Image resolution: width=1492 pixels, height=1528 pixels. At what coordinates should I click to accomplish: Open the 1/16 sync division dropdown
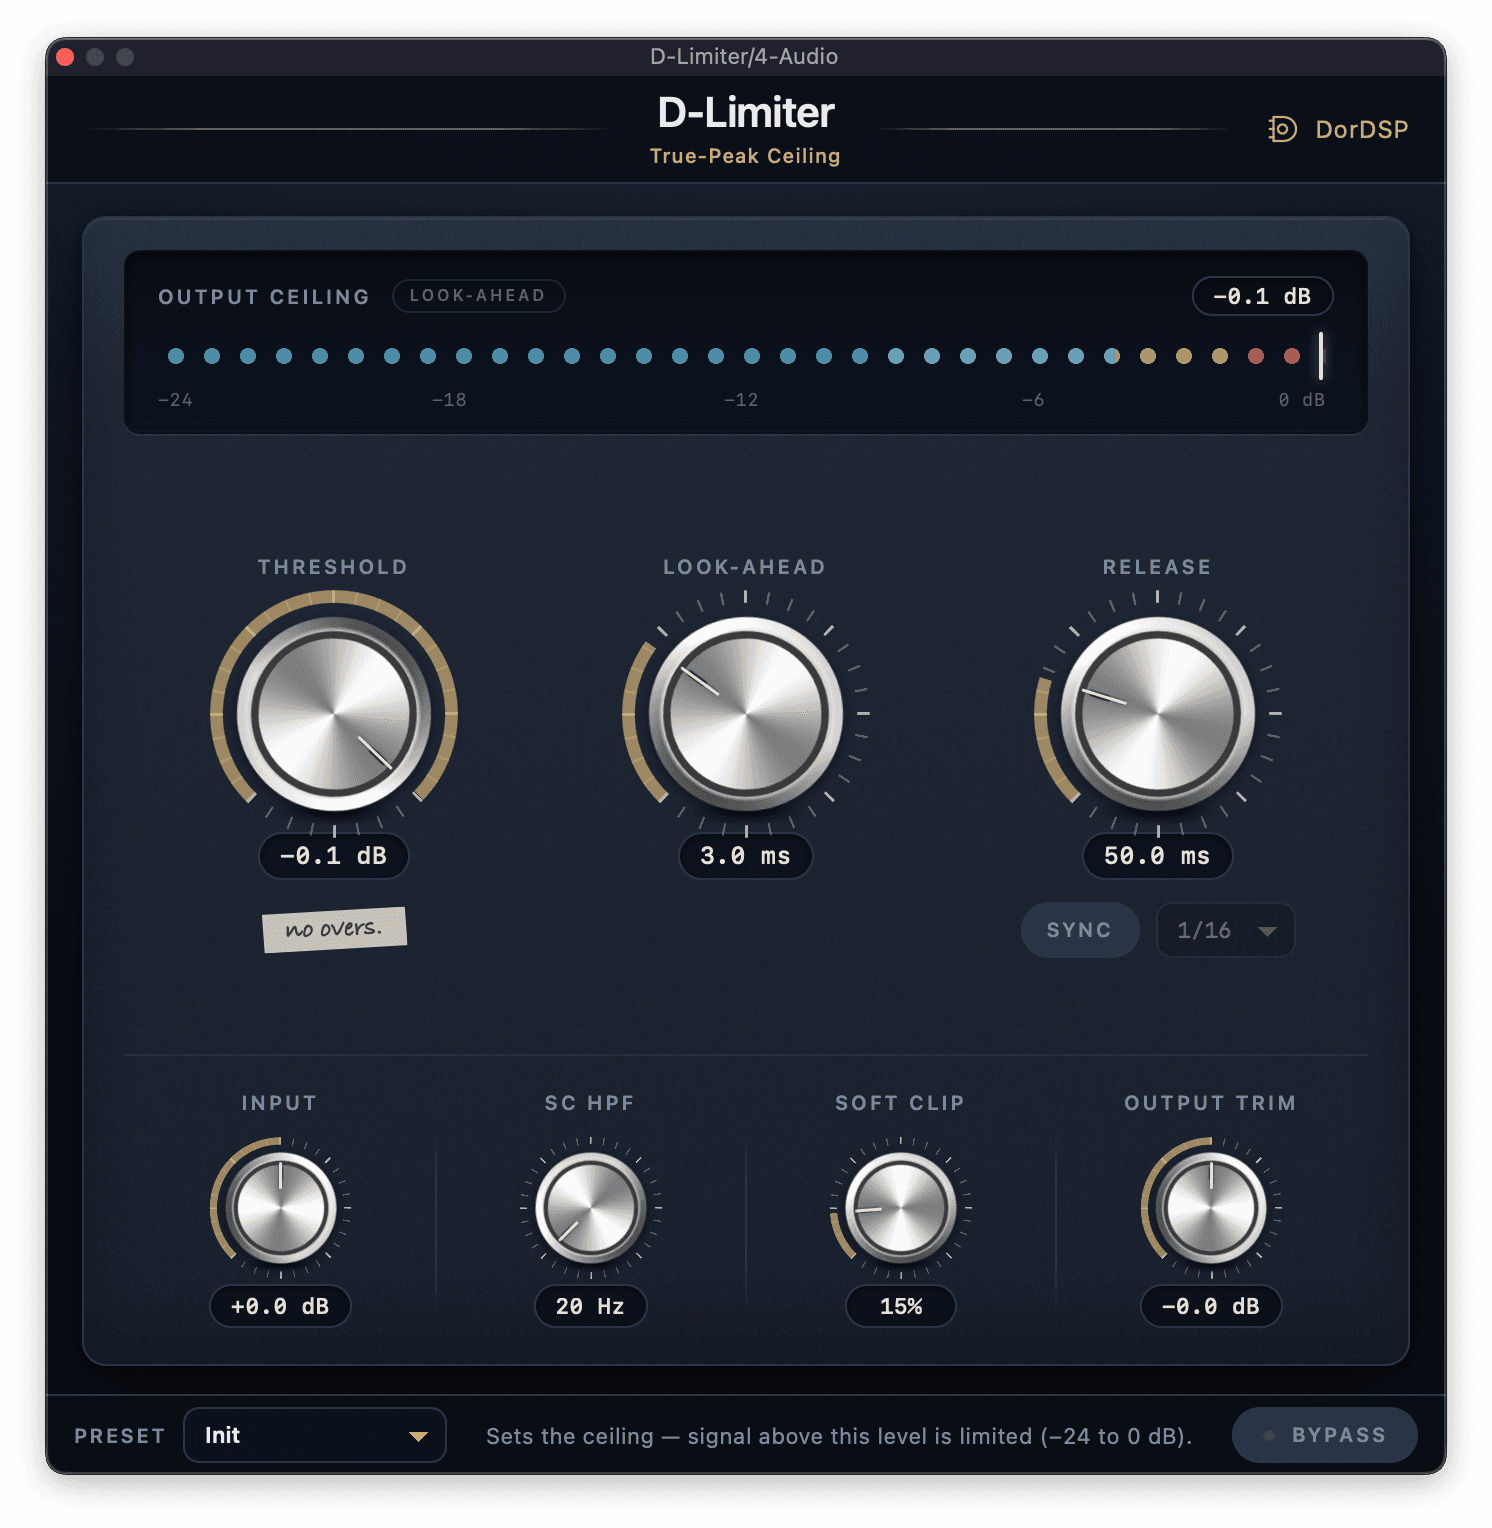click(x=1226, y=930)
